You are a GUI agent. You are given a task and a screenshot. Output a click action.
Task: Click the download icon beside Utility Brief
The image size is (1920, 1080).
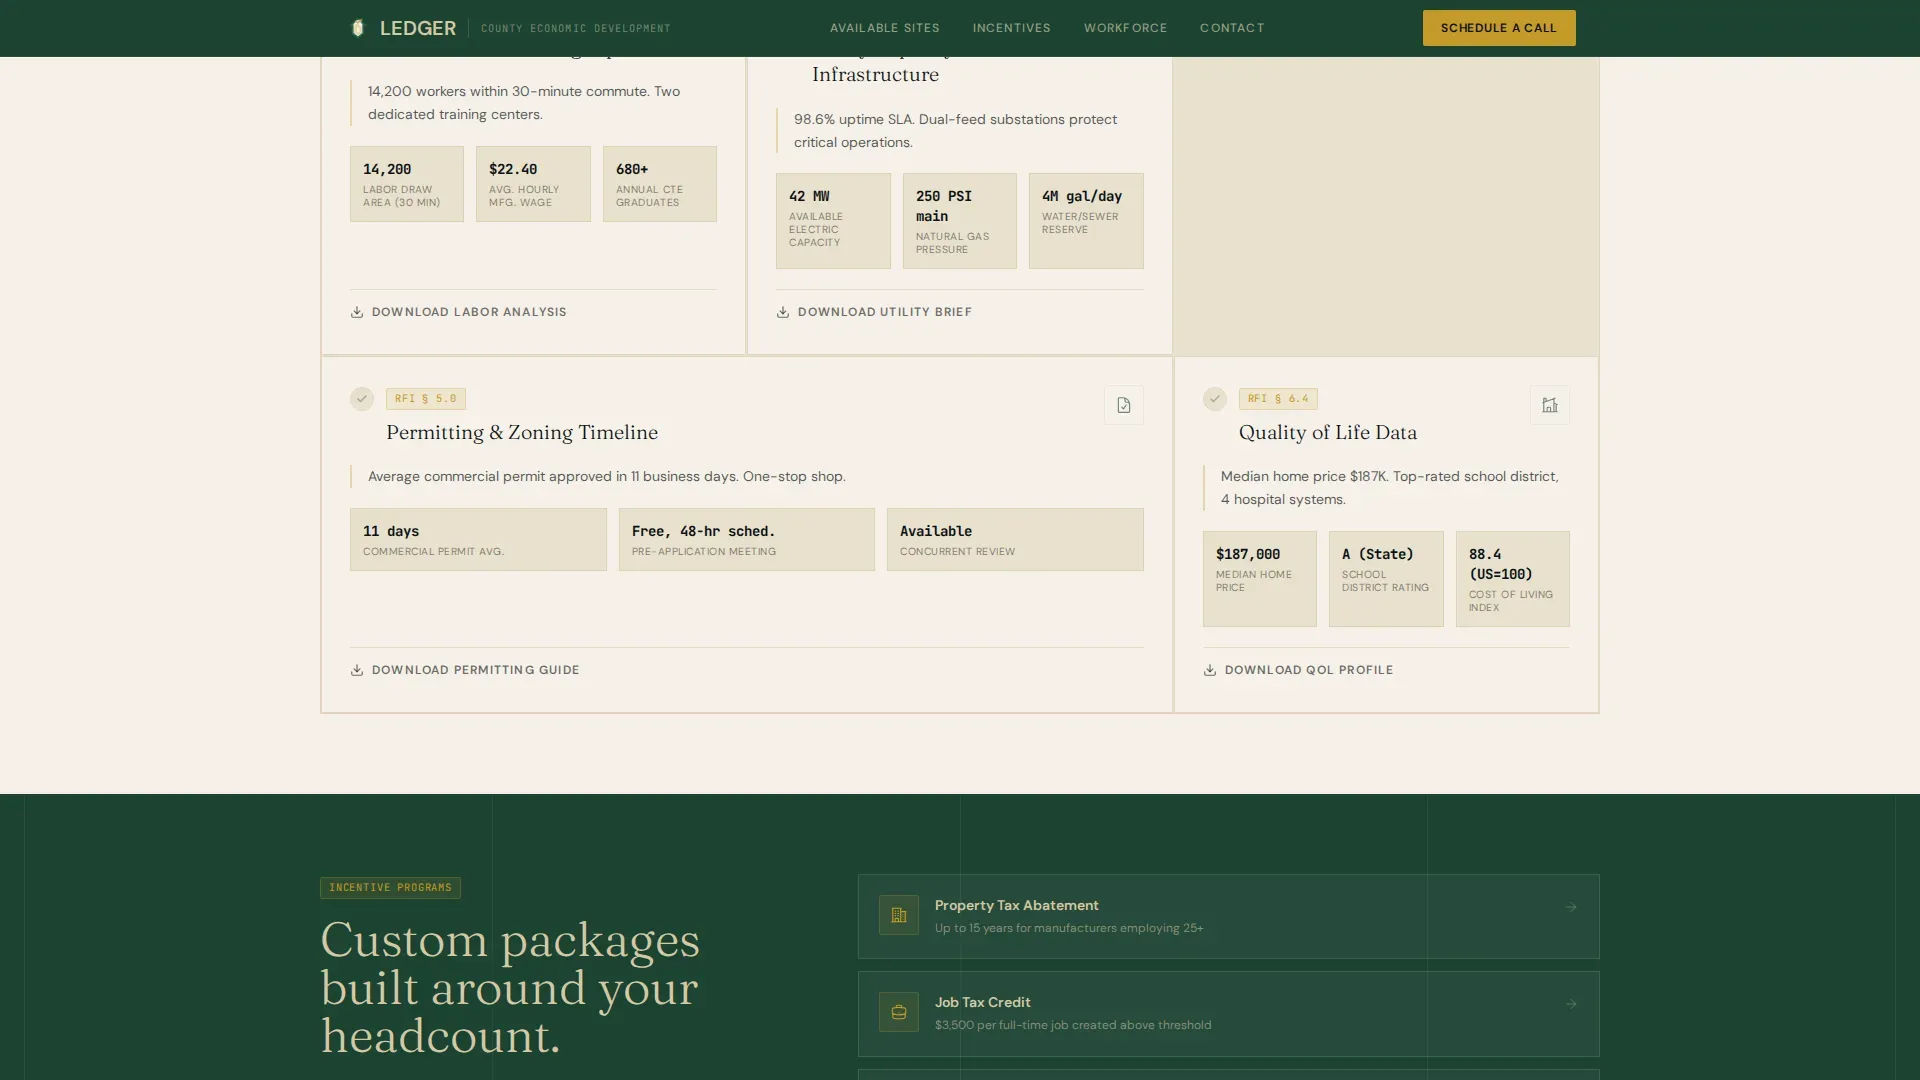783,312
